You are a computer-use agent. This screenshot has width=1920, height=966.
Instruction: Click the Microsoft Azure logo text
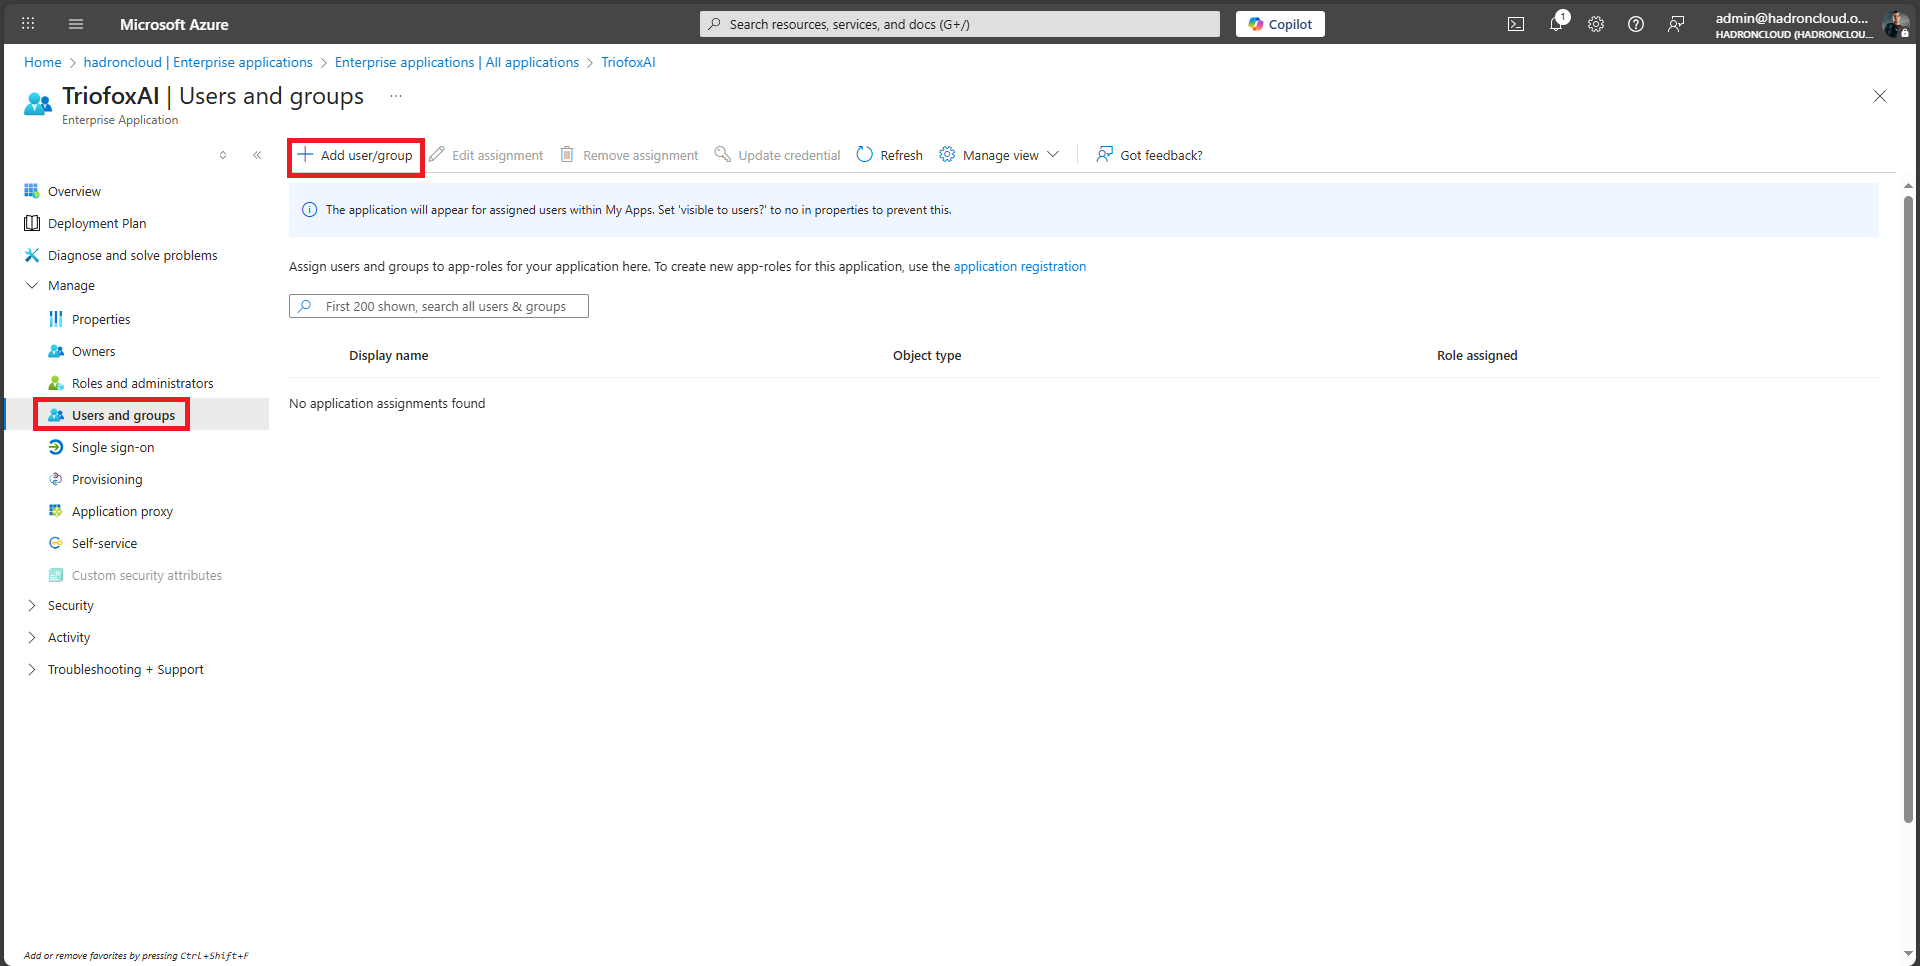(174, 24)
